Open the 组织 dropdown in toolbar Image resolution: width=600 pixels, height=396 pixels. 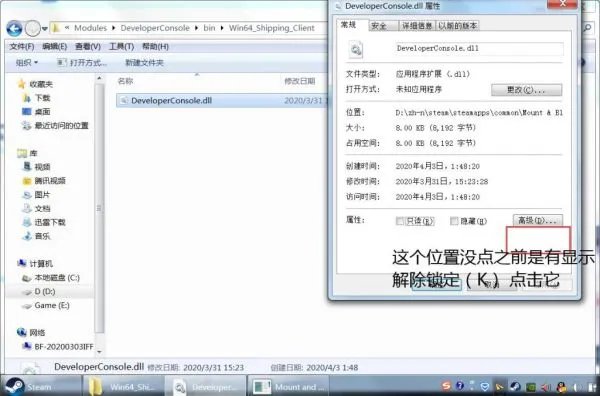point(26,62)
